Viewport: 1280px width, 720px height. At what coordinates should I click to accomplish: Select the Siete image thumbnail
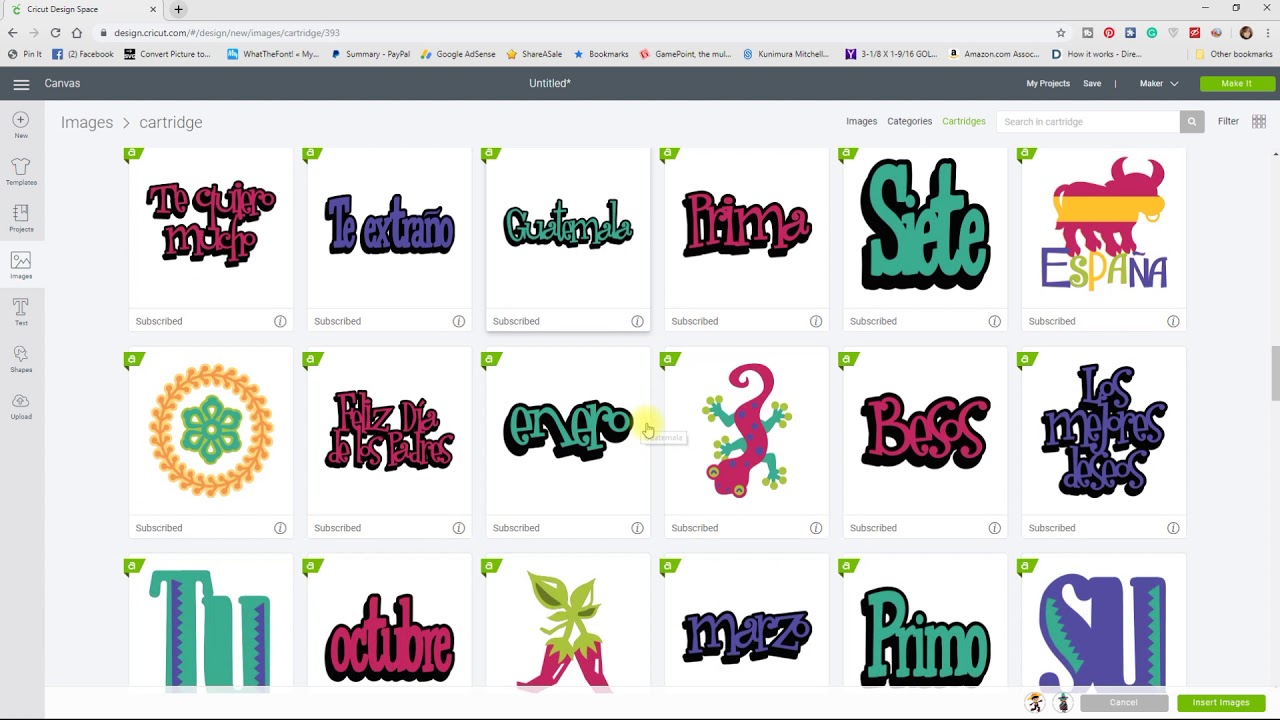925,226
